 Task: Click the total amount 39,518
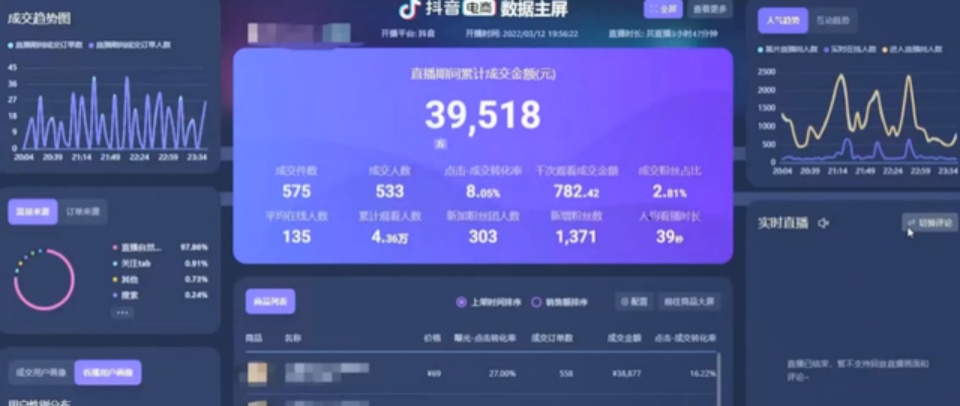483,115
